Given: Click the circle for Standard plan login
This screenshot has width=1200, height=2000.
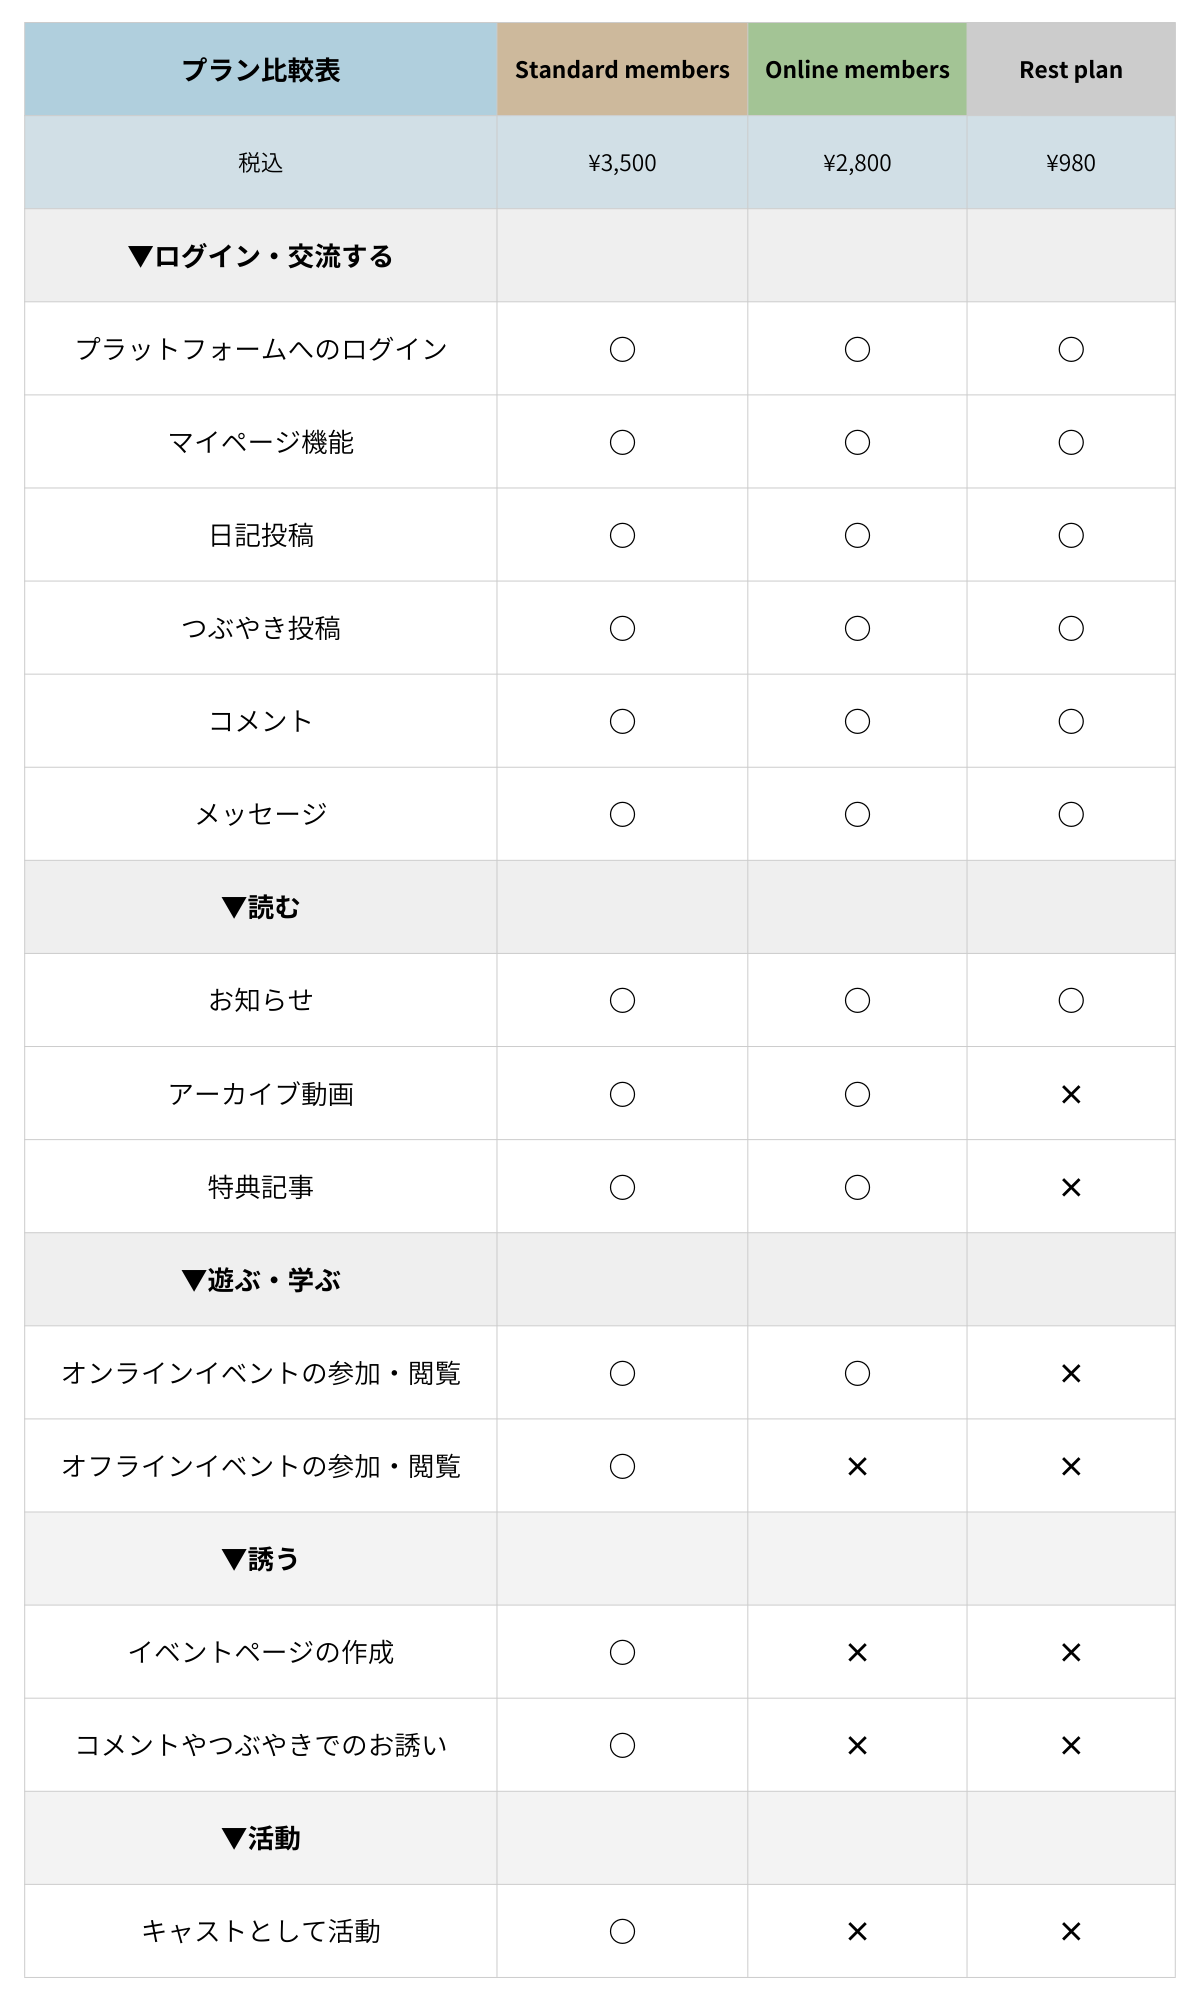Looking at the screenshot, I should [622, 349].
